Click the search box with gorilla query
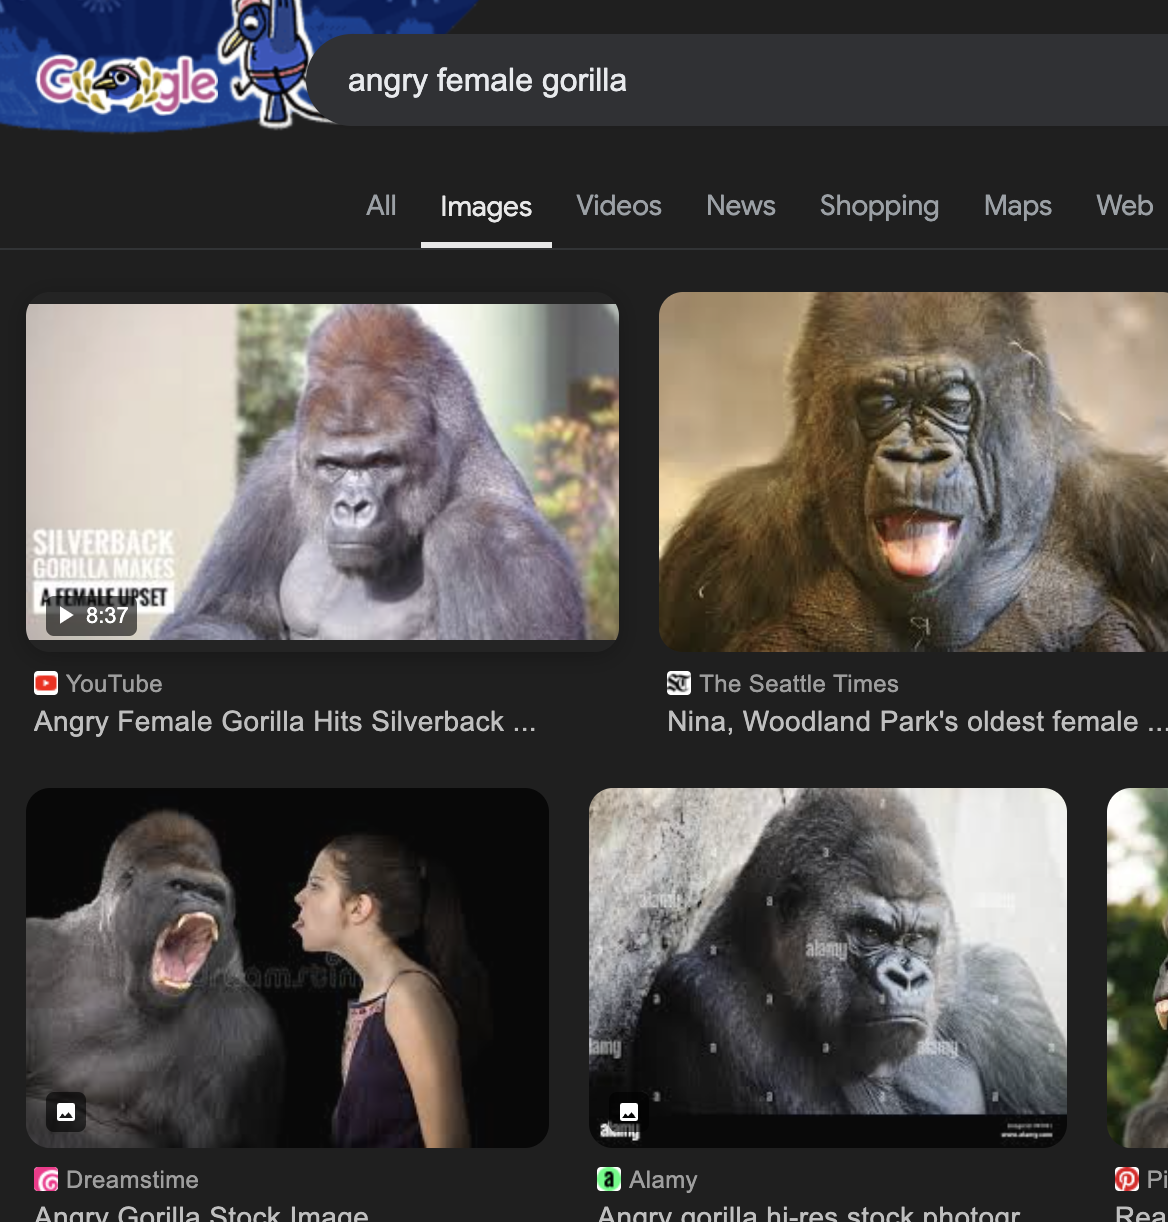 click(700, 81)
